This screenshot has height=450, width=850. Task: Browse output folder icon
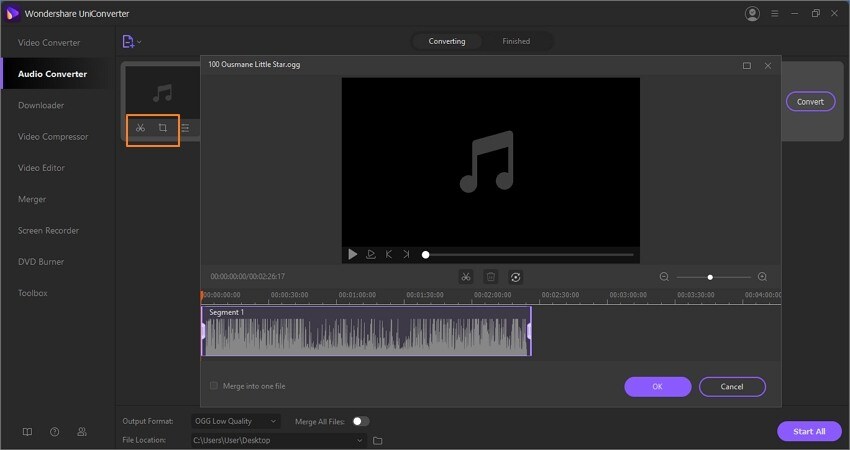coord(378,441)
